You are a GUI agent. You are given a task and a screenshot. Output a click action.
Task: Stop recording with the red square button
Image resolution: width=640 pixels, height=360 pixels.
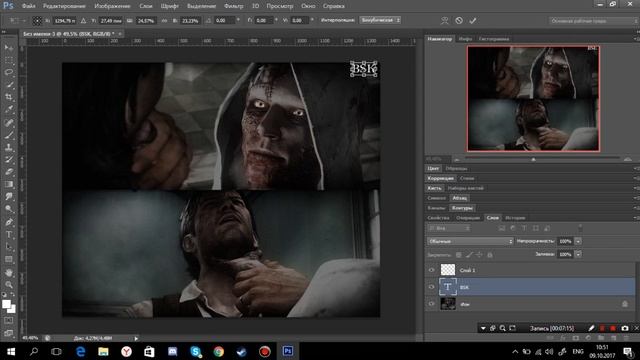[x=613, y=328]
